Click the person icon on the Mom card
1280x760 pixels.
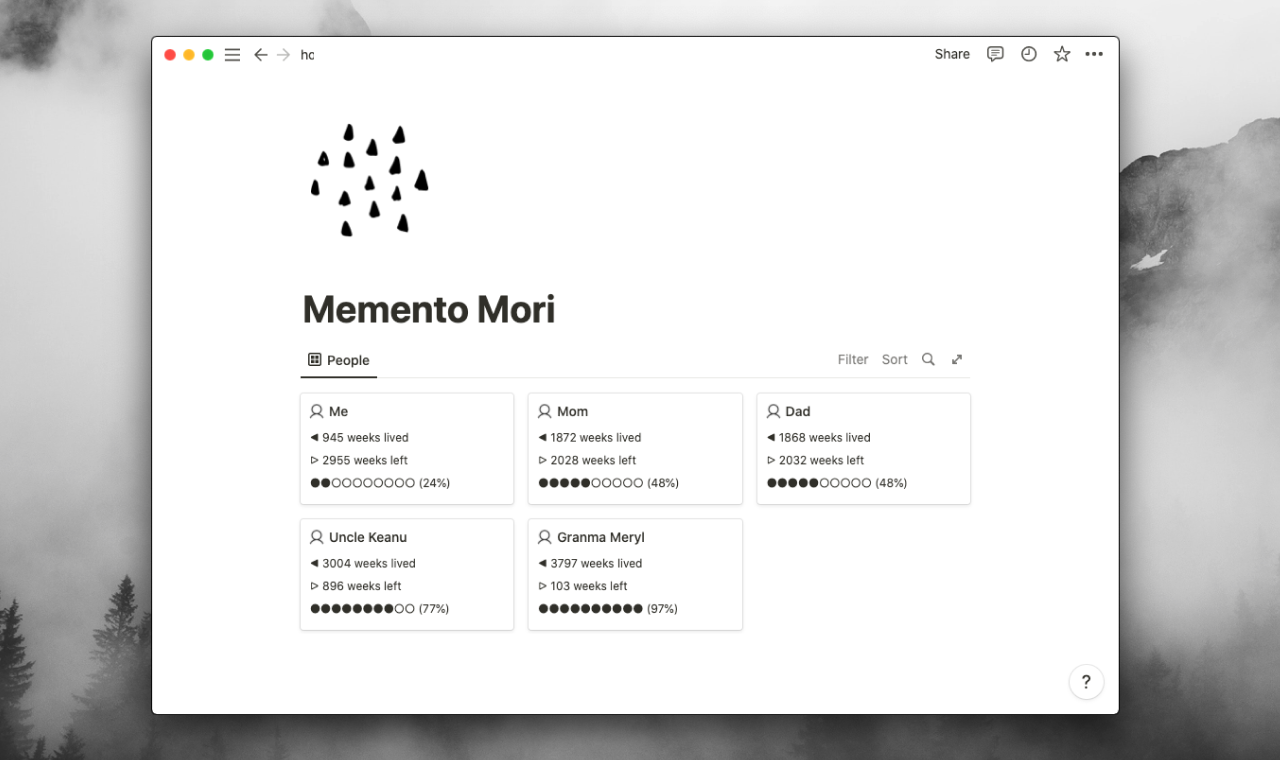pos(545,411)
